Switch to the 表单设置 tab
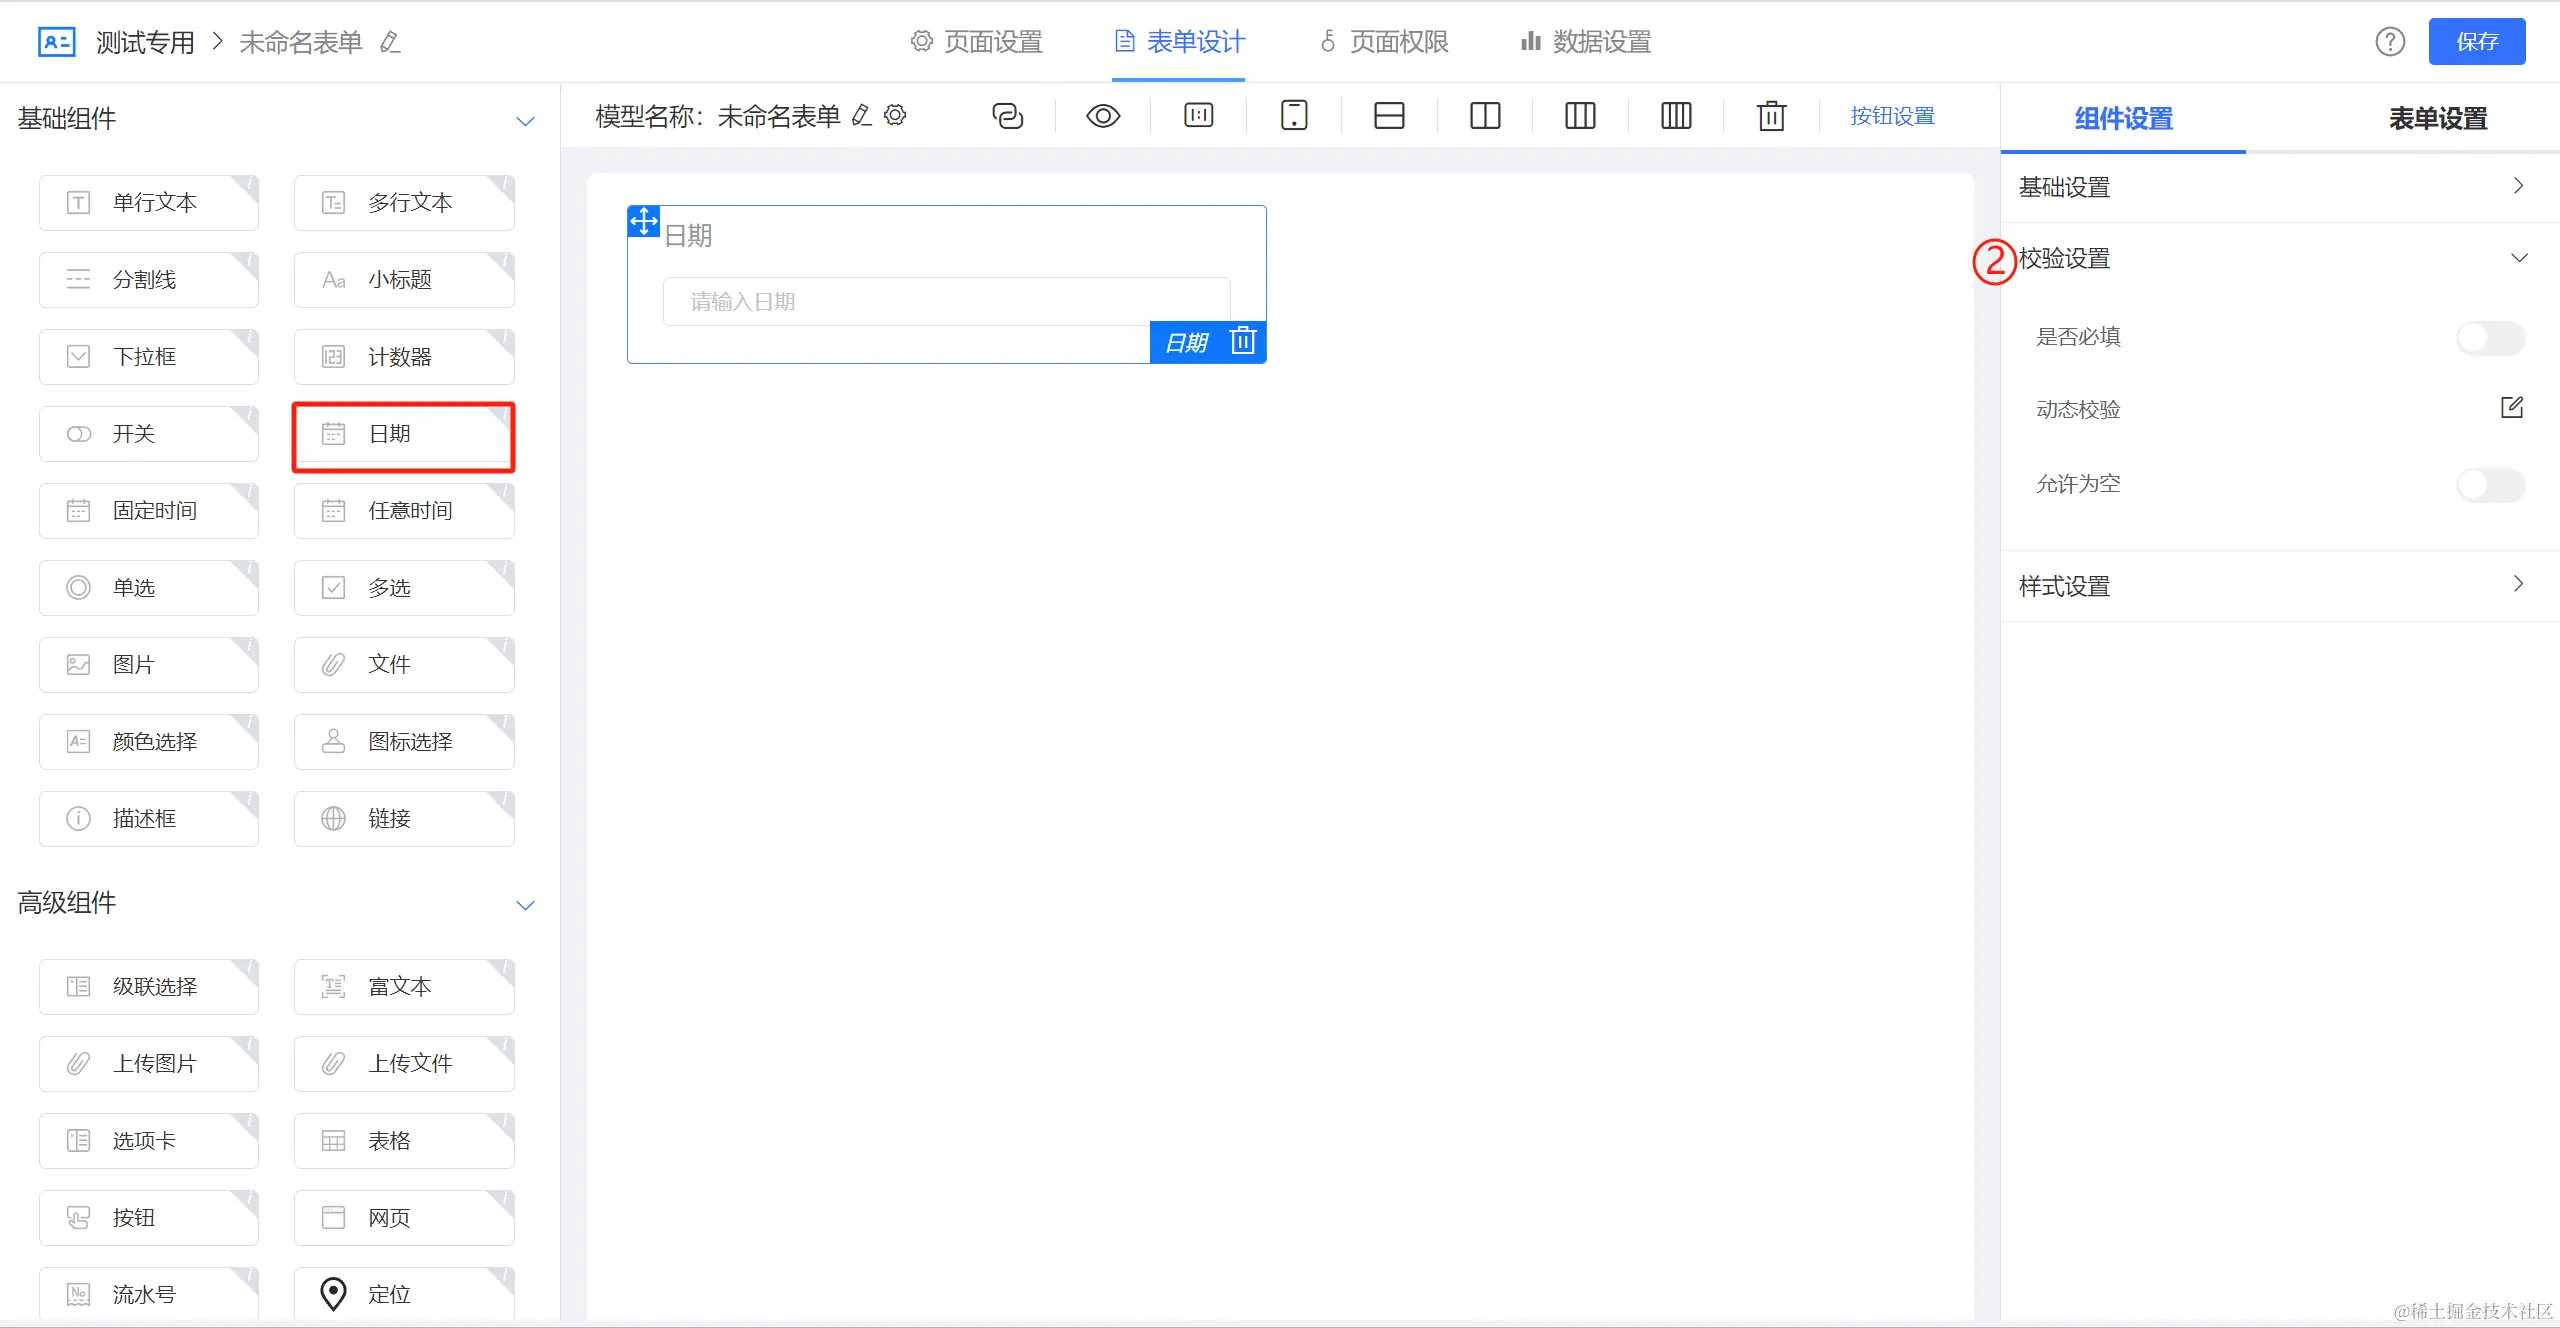The height and width of the screenshot is (1328, 2560). pyautogui.click(x=2437, y=118)
